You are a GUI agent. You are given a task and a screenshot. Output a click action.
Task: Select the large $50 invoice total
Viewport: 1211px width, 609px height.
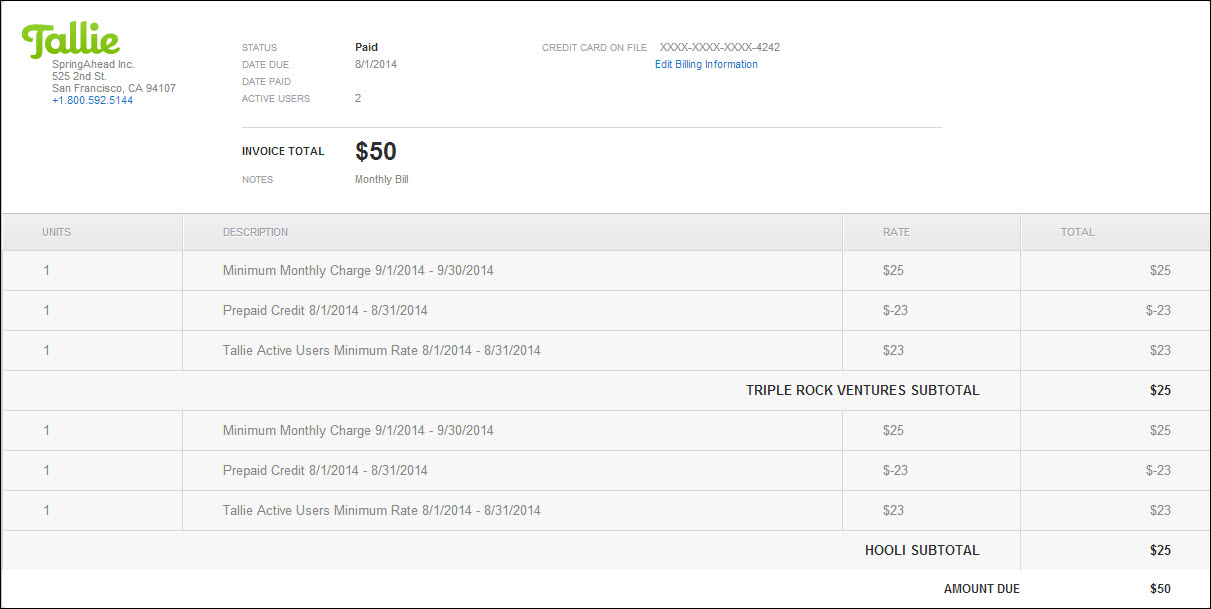pyautogui.click(x=376, y=151)
